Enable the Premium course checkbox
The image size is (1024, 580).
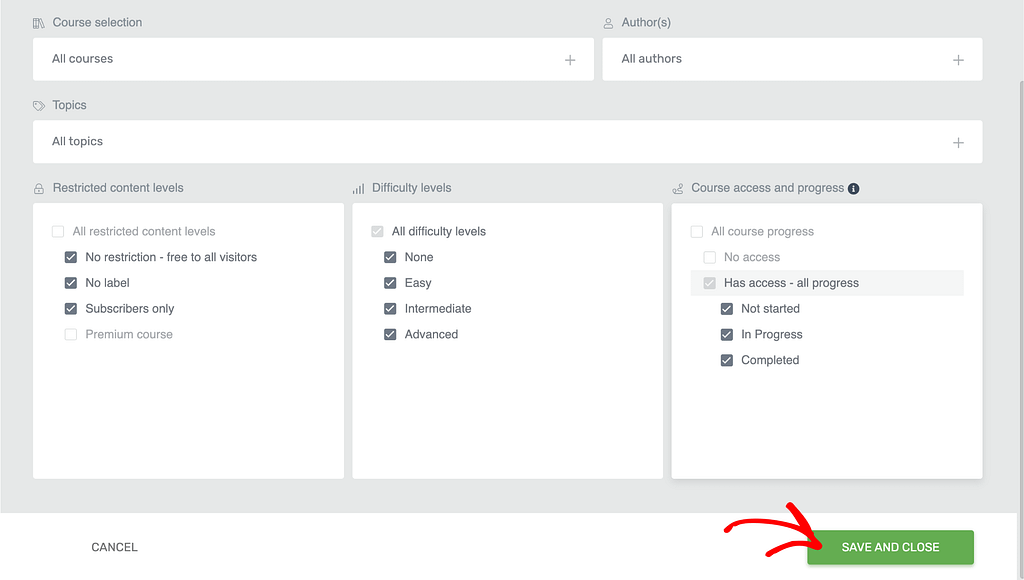[71, 334]
